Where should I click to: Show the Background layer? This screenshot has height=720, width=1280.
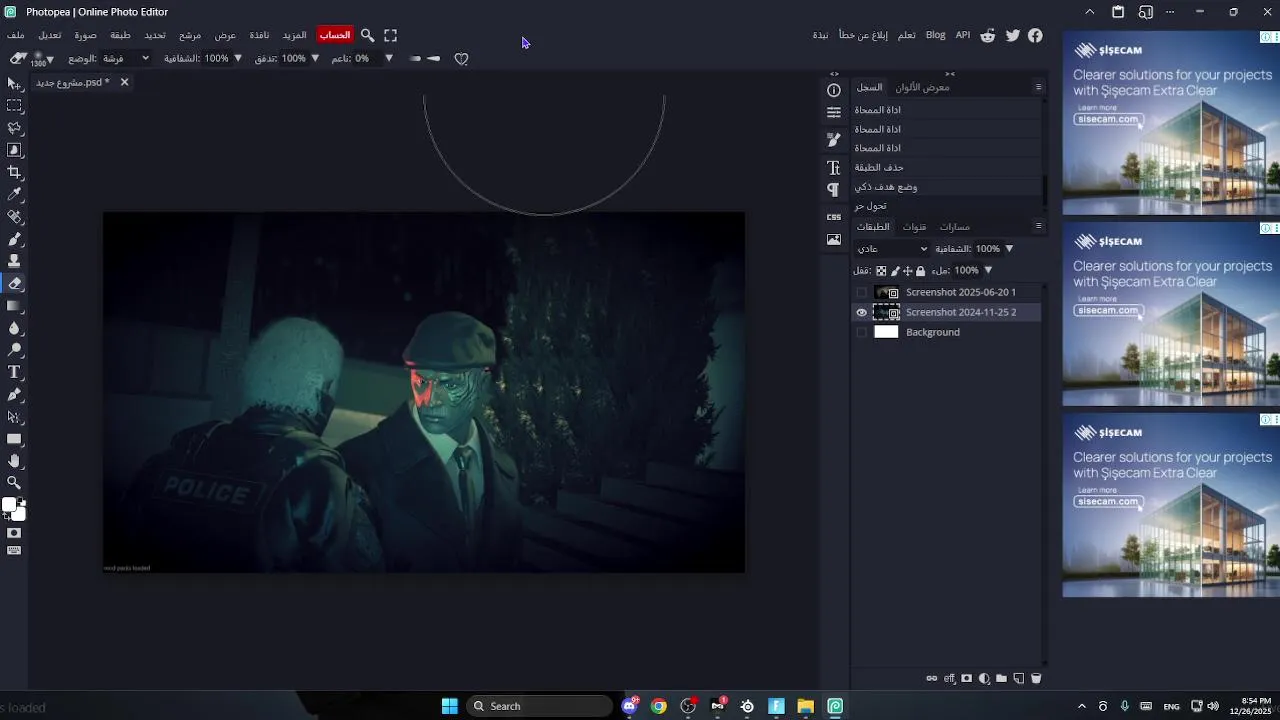coord(862,332)
